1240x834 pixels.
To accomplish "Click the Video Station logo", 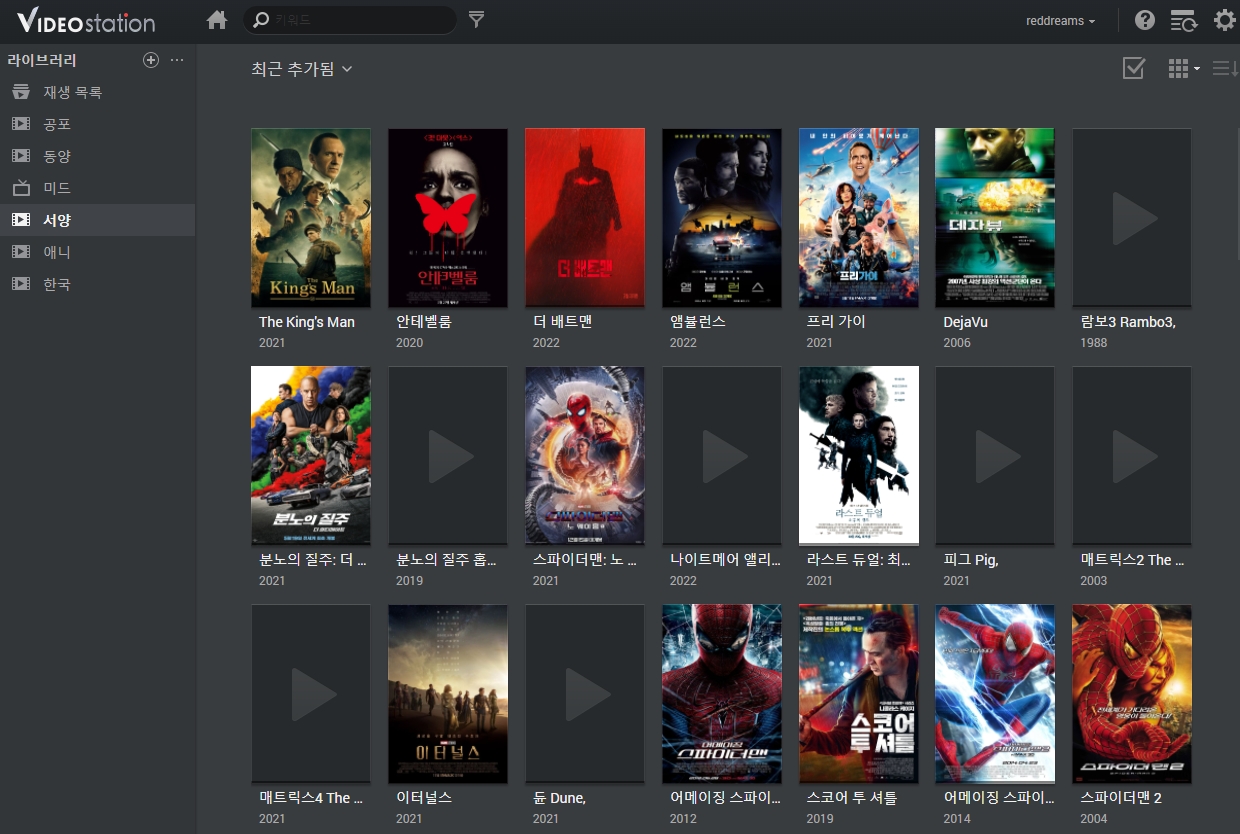I will click(x=86, y=20).
